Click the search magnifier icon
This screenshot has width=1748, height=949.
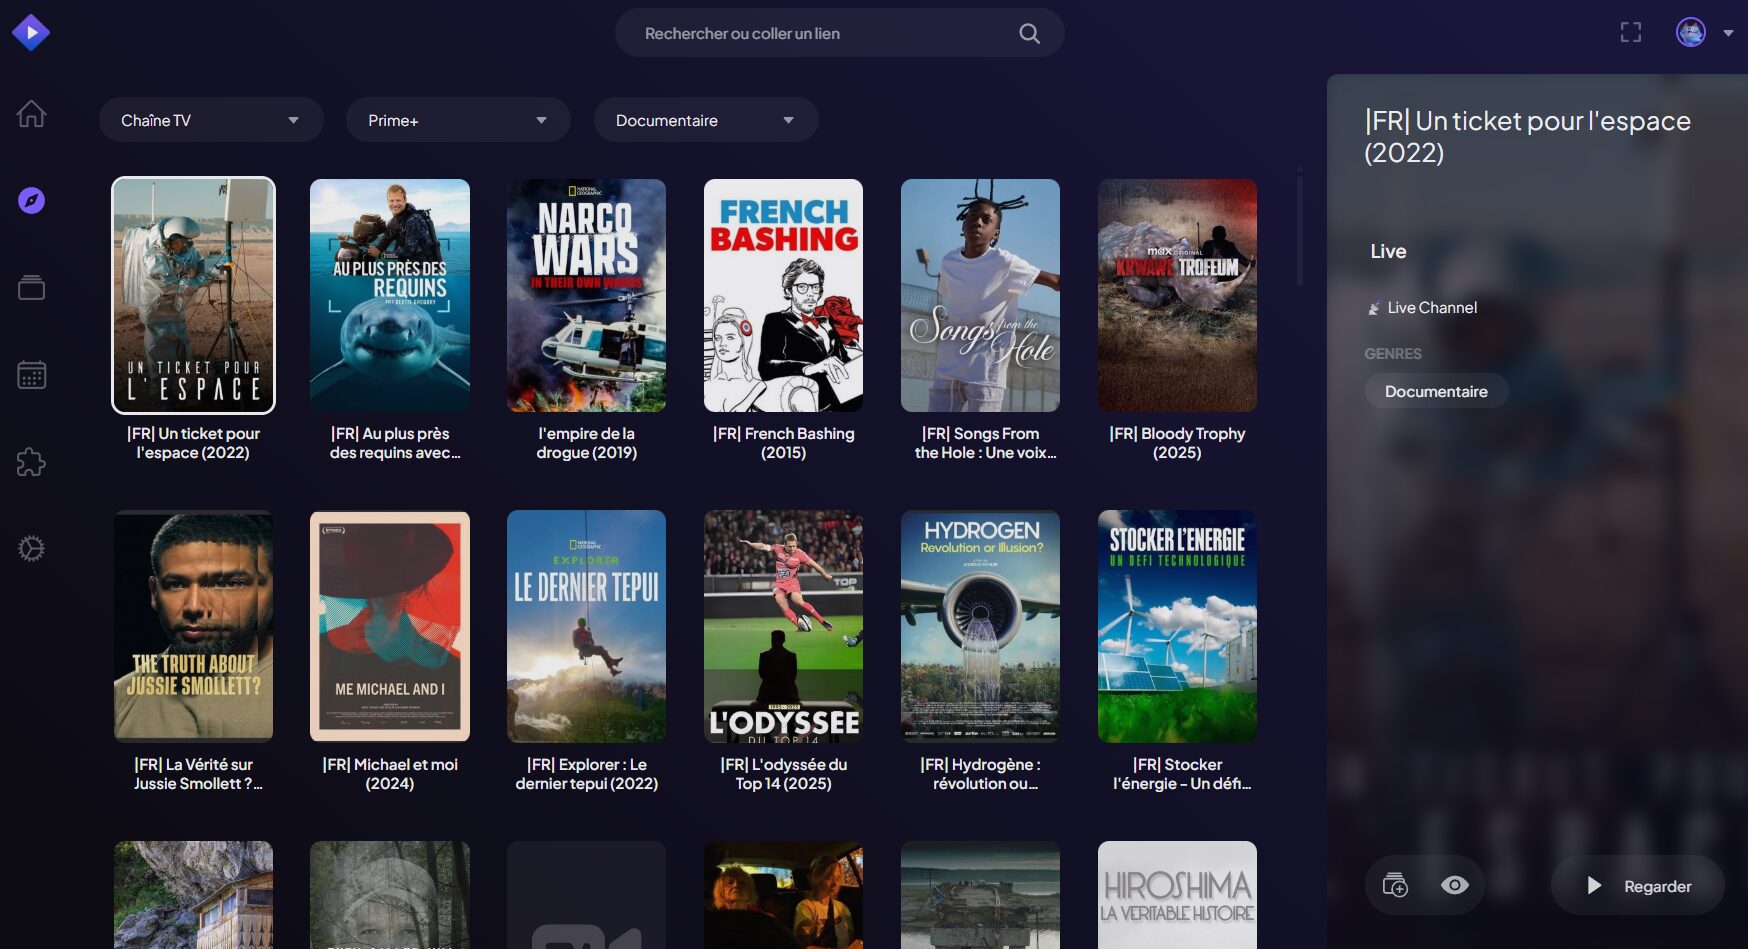(1029, 34)
